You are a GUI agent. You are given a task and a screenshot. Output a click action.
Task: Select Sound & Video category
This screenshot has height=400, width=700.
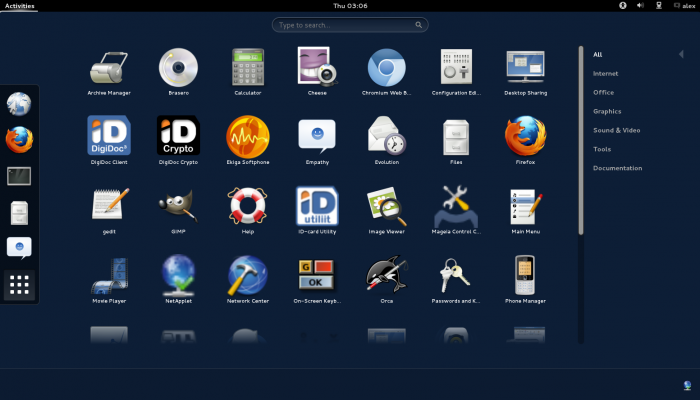click(x=616, y=130)
